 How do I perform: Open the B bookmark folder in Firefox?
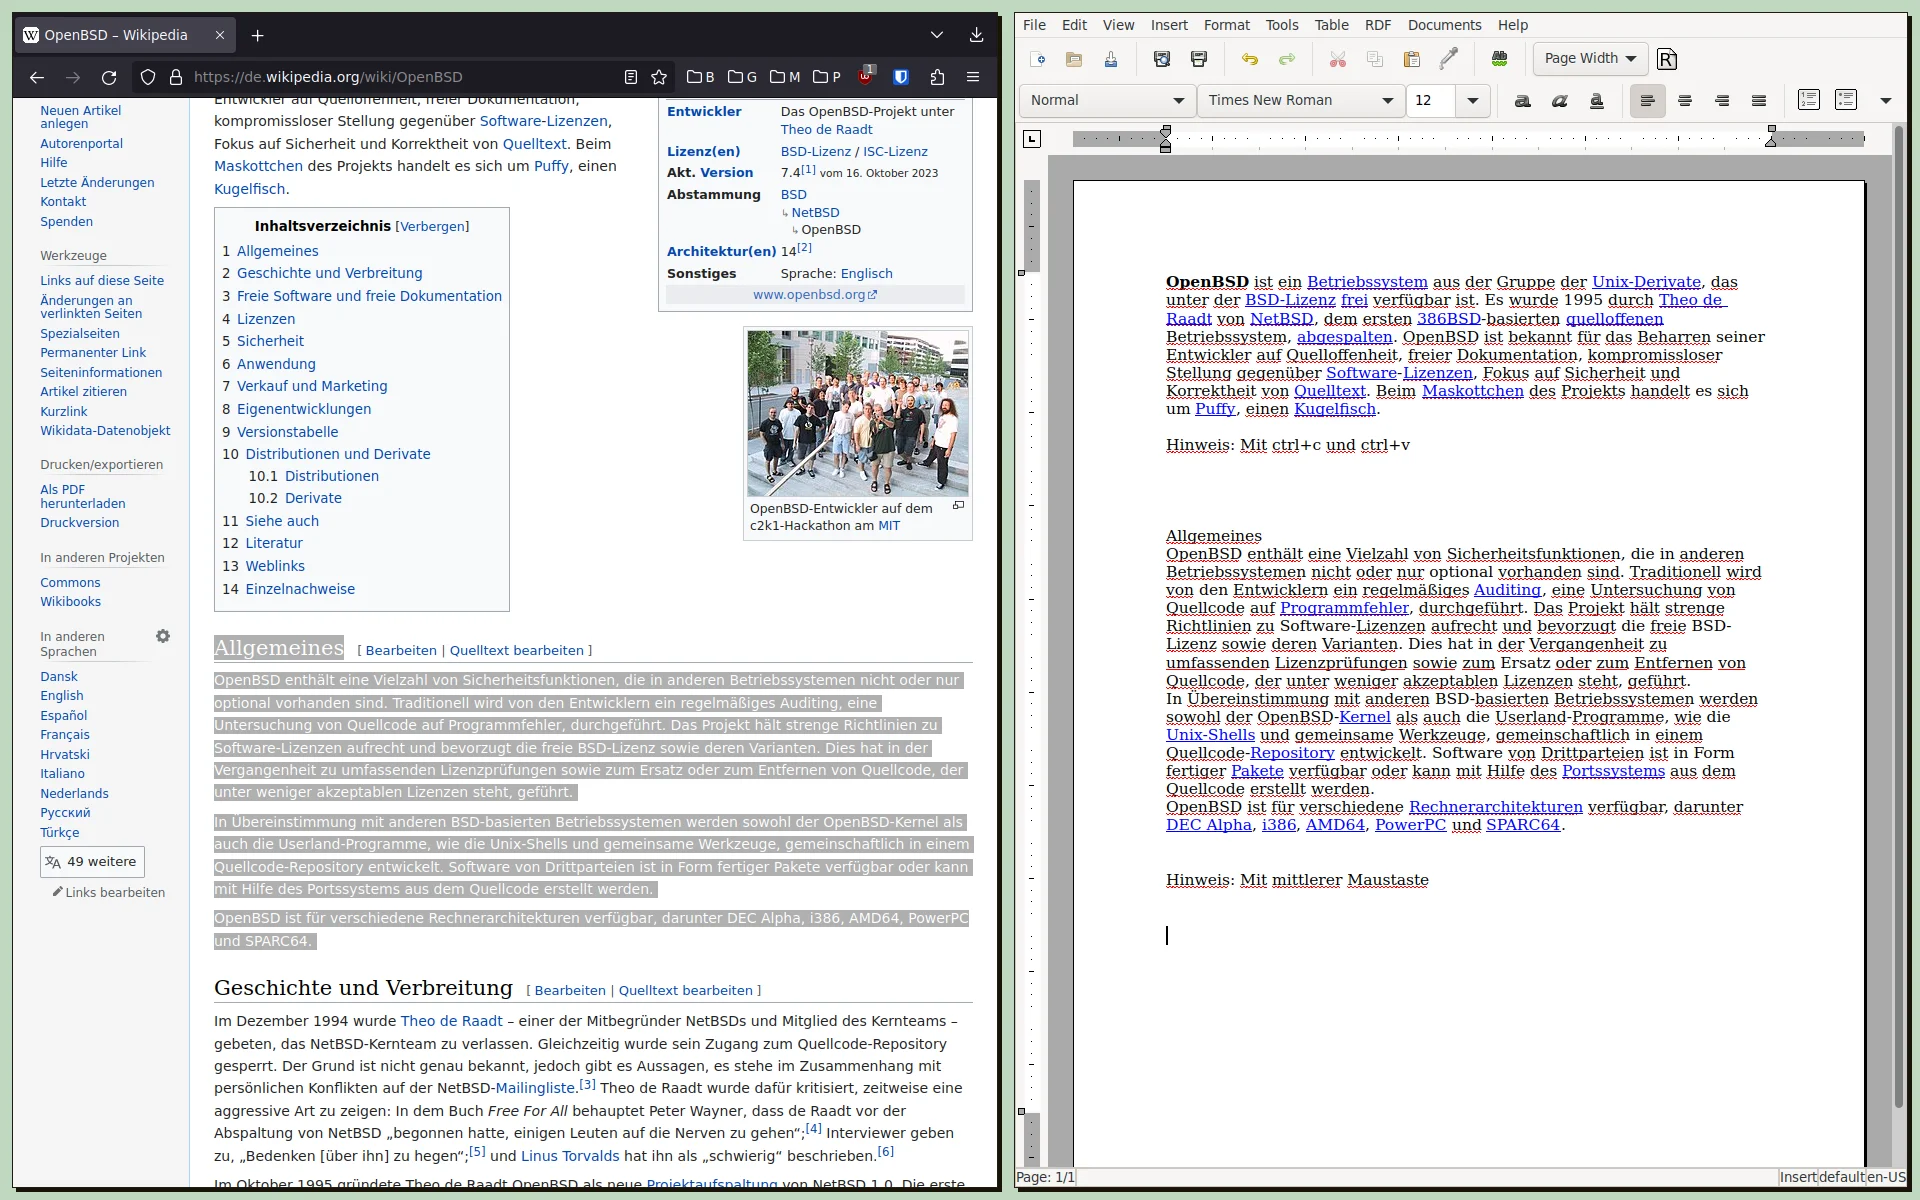[701, 77]
